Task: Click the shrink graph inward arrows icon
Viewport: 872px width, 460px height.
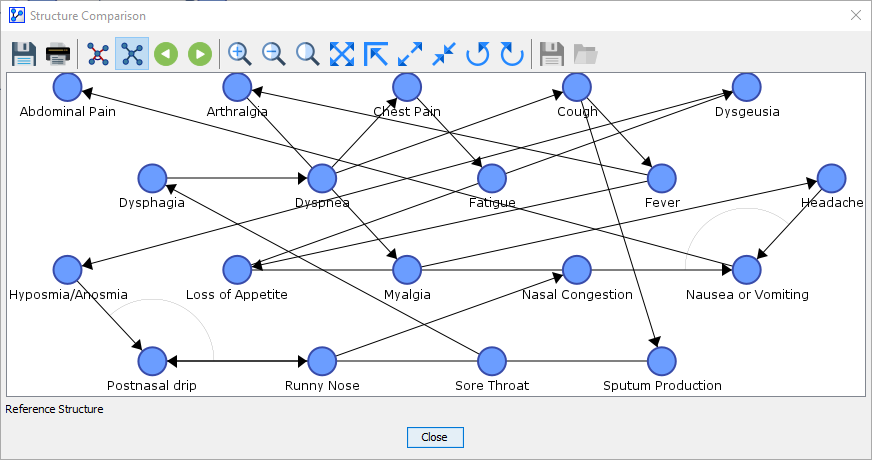Action: coord(444,54)
